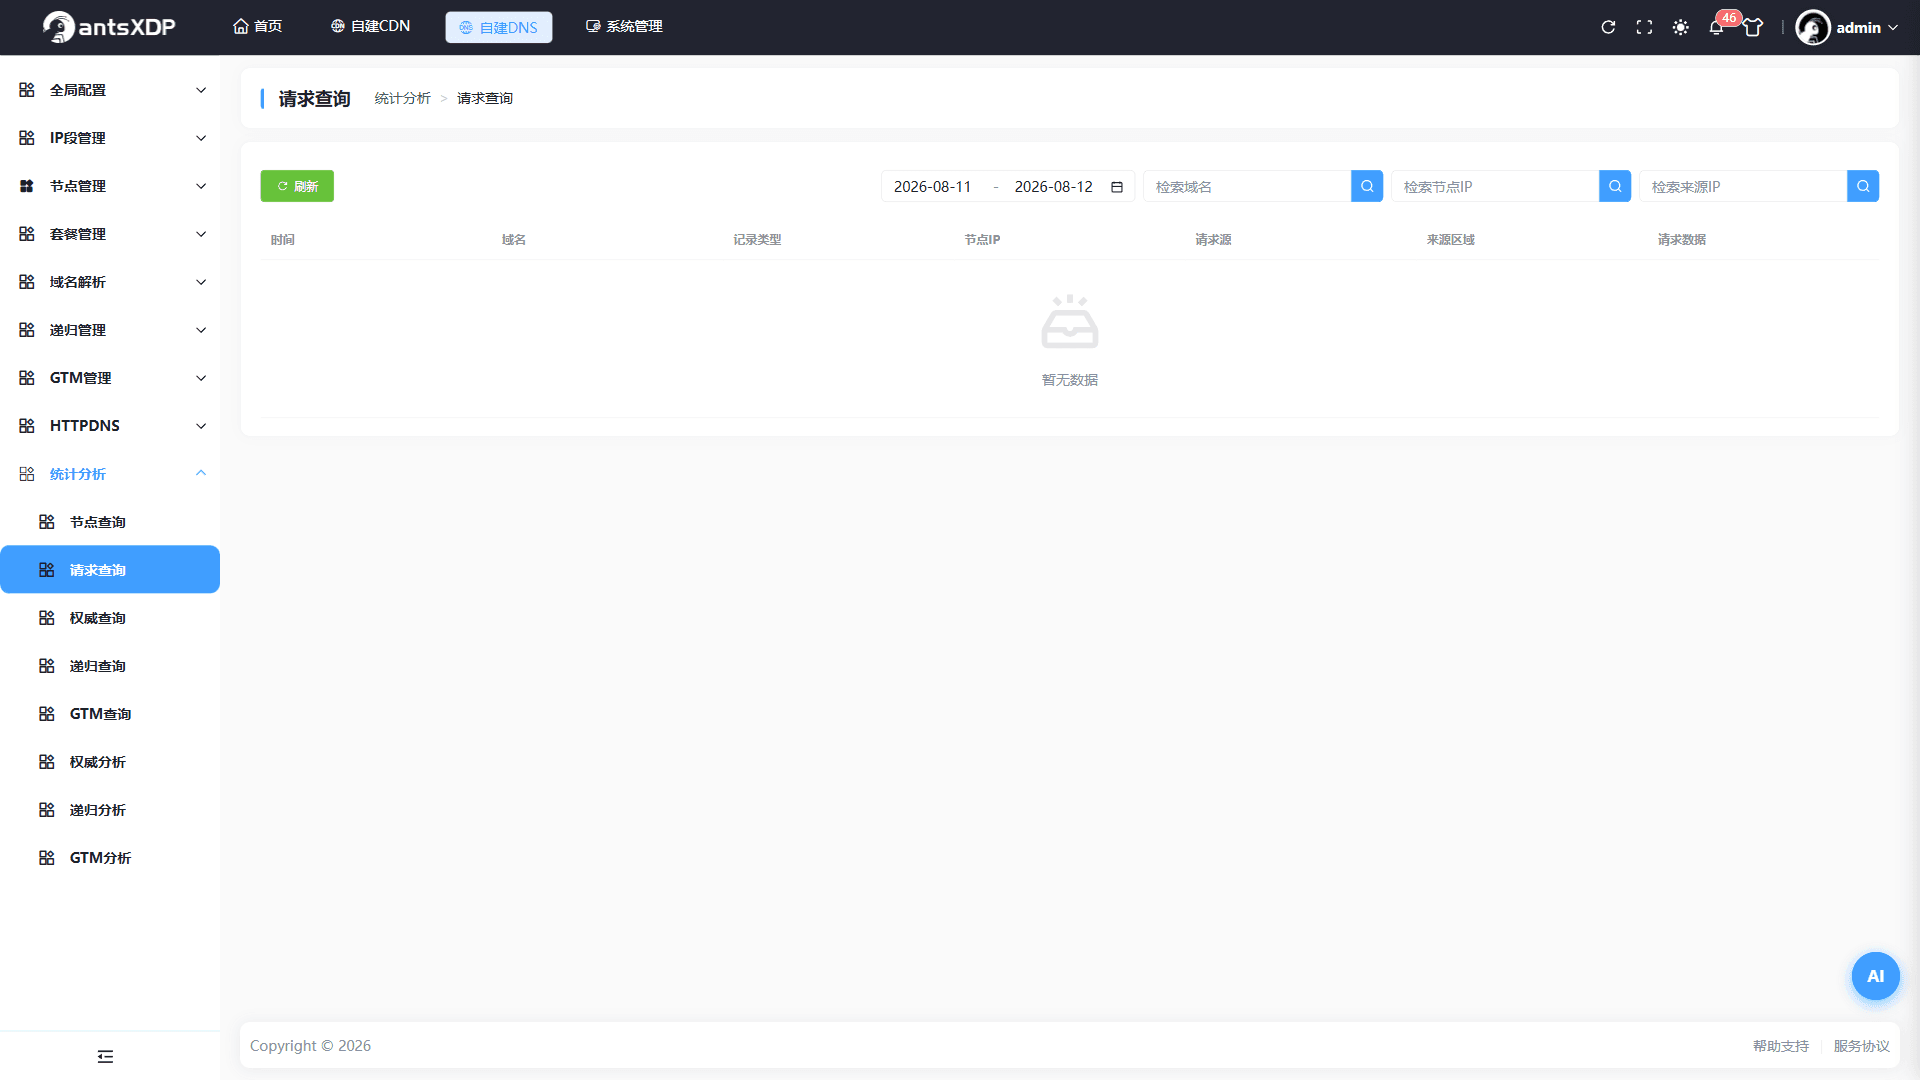
Task: Open GTM查询 submenu item
Action: click(110, 714)
